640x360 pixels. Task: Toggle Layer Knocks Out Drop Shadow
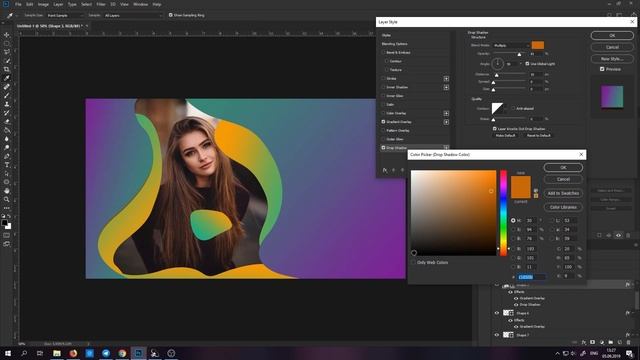495,129
